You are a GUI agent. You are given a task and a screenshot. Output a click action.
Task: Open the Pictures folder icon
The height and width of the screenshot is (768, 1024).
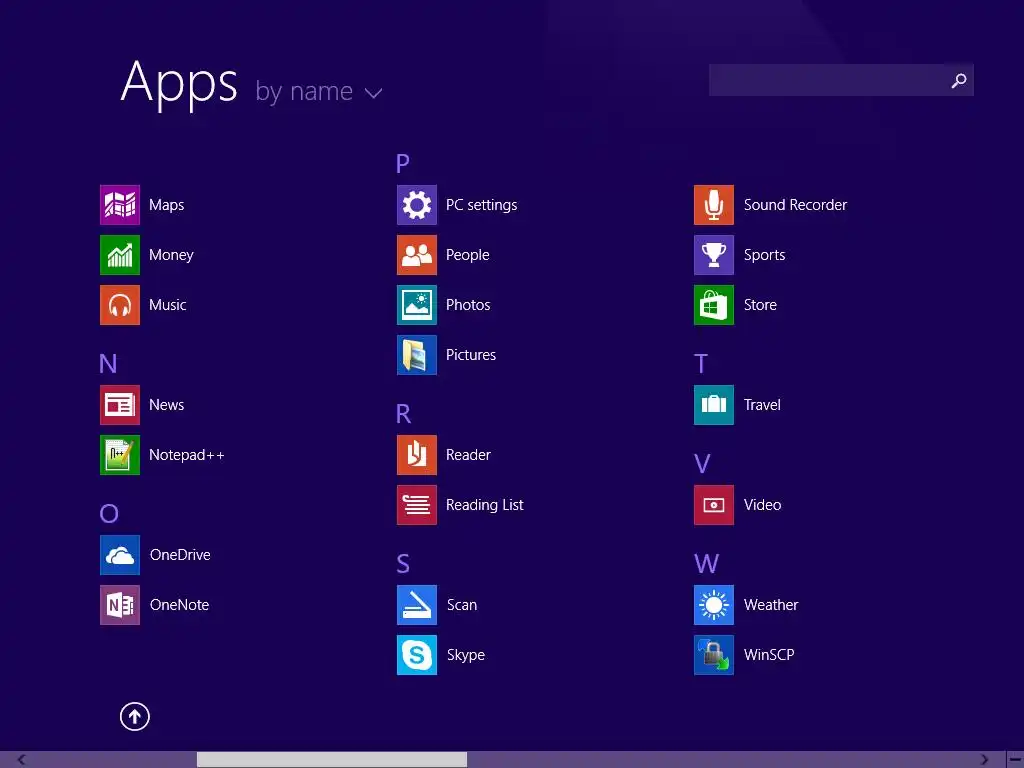(417, 355)
